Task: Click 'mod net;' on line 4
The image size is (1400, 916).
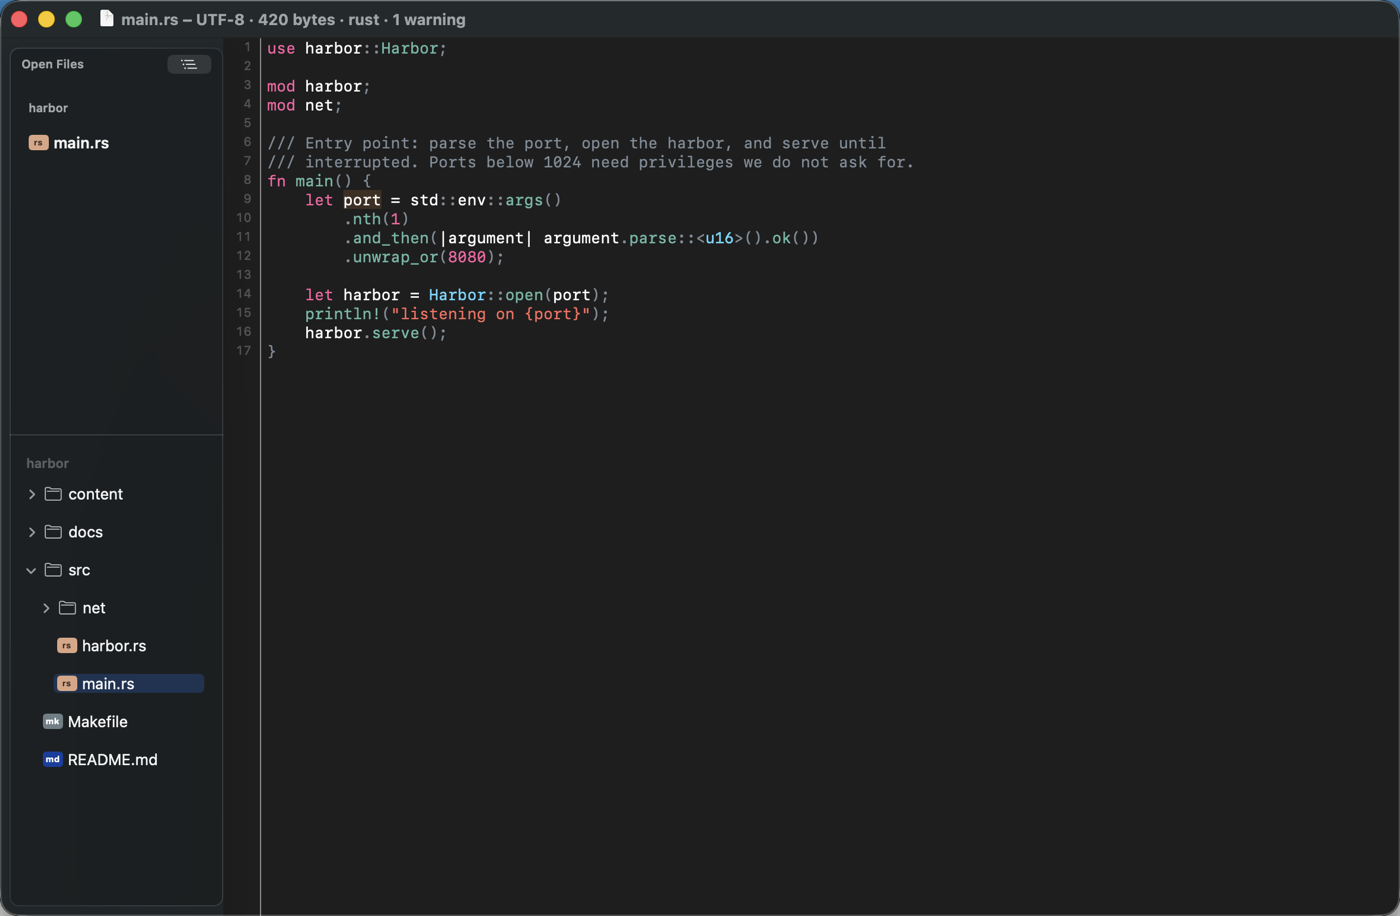Action: pos(305,105)
